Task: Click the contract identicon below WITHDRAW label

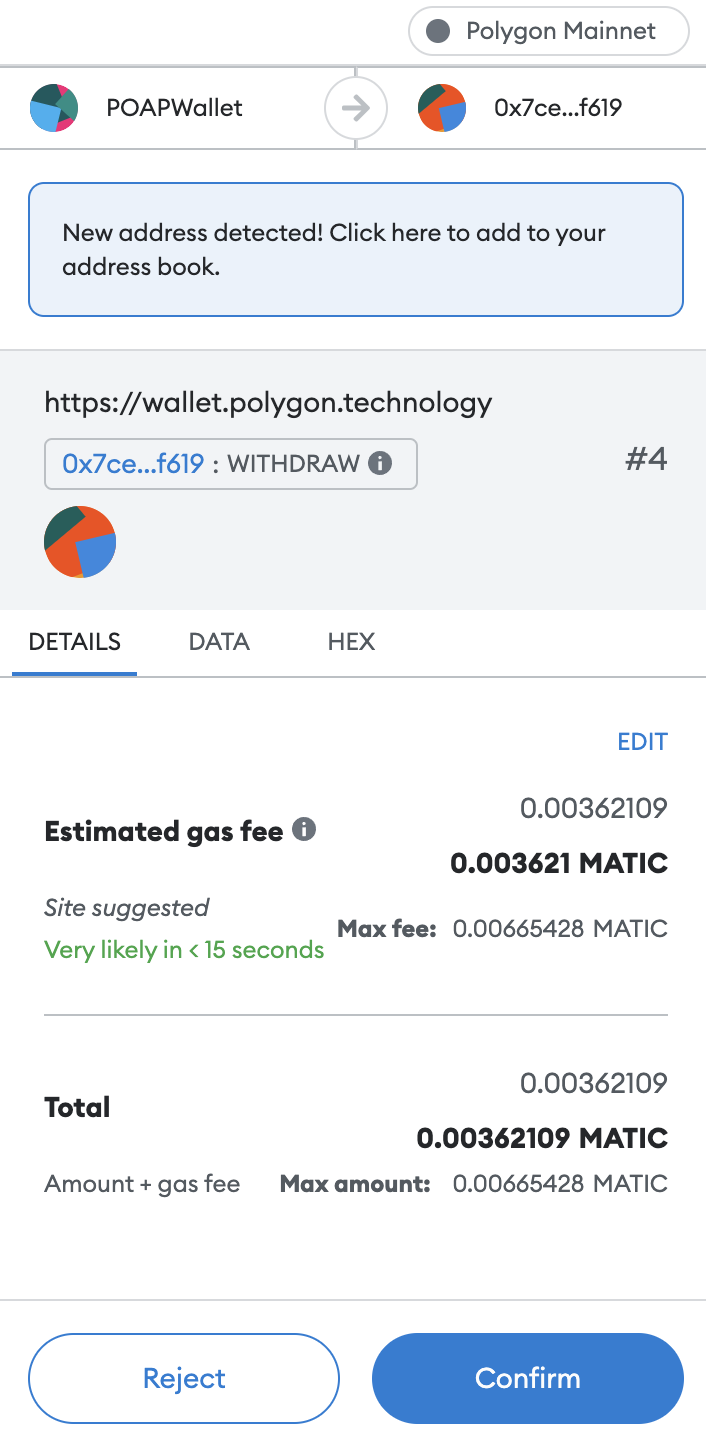Action: tap(80, 542)
